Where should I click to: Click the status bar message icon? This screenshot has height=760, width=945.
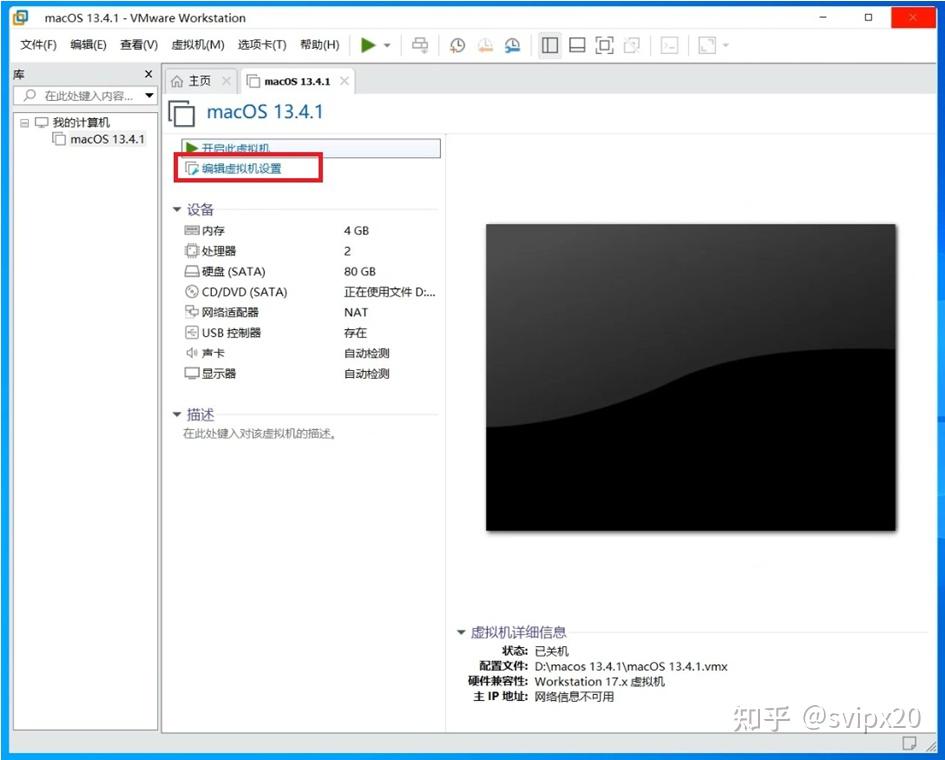pos(909,743)
